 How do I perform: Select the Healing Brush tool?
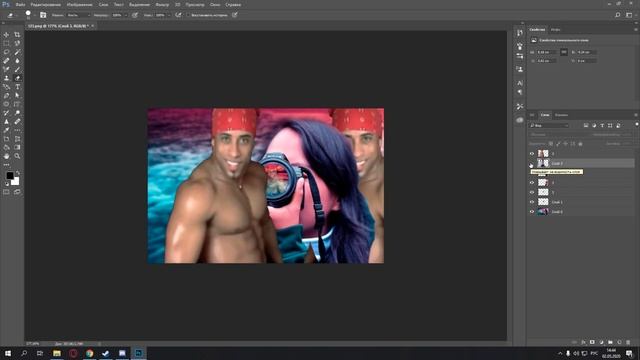[x=6, y=61]
